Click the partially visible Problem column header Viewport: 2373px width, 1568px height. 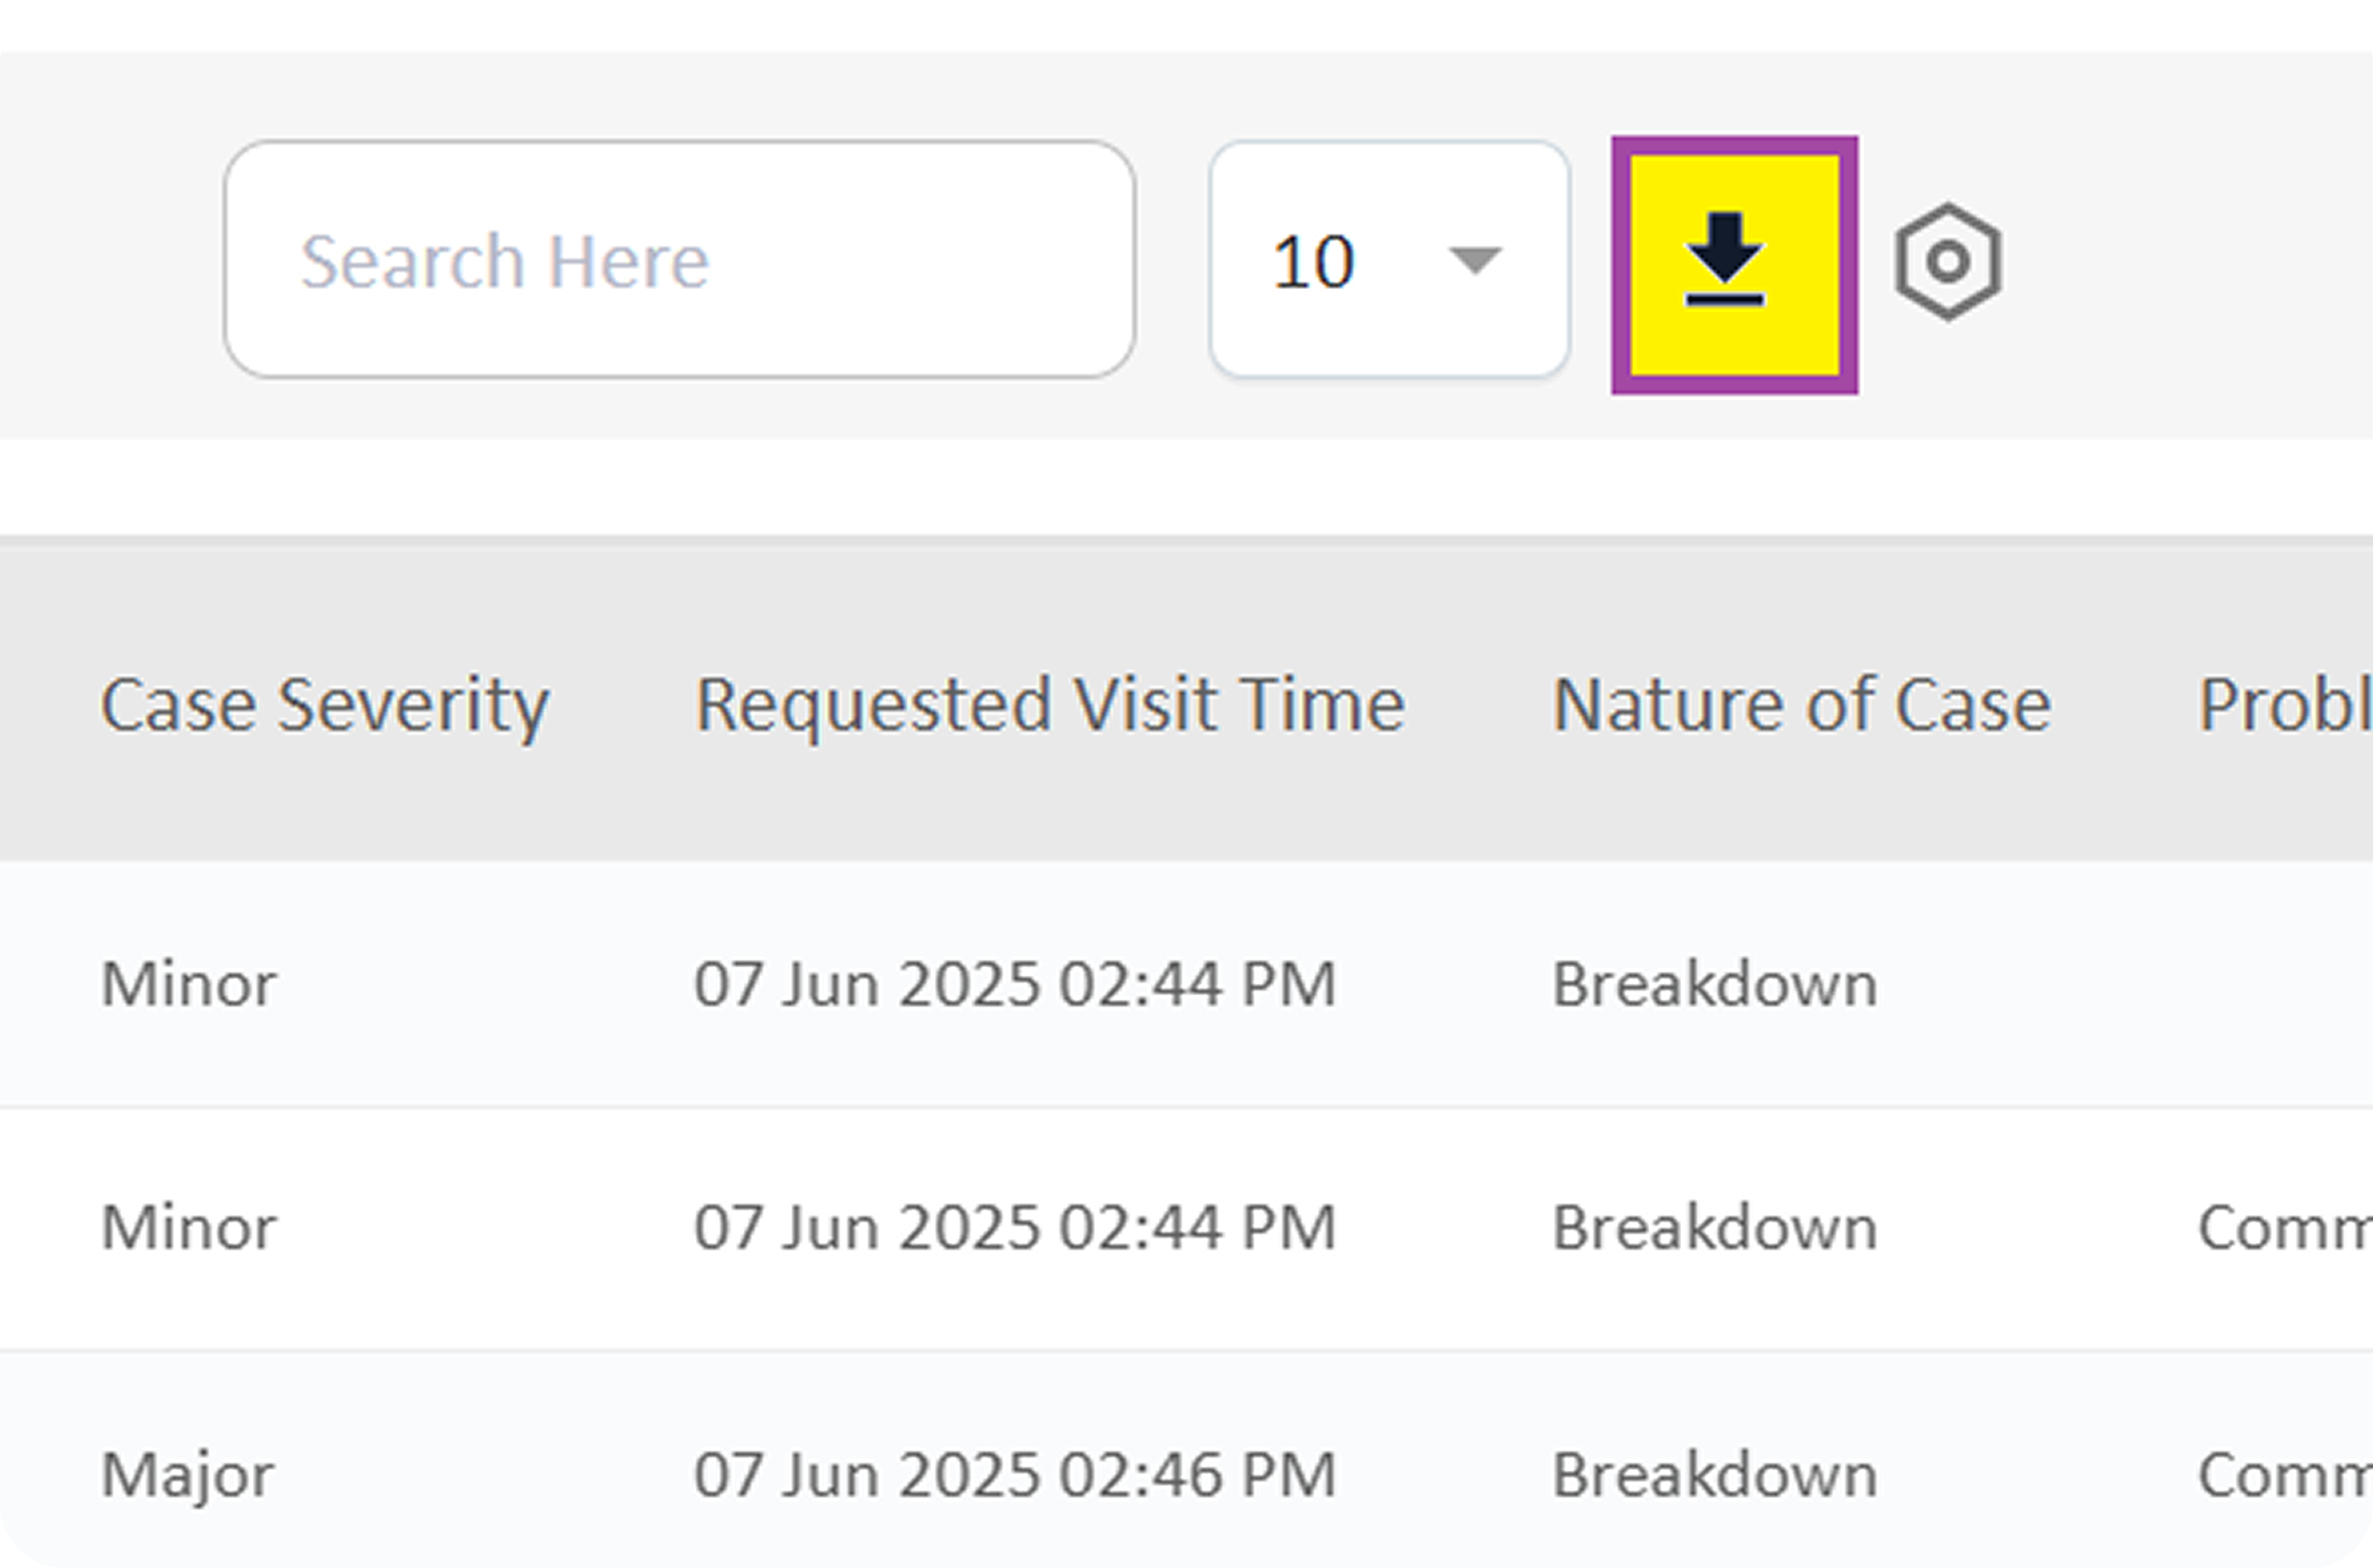pos(2284,705)
